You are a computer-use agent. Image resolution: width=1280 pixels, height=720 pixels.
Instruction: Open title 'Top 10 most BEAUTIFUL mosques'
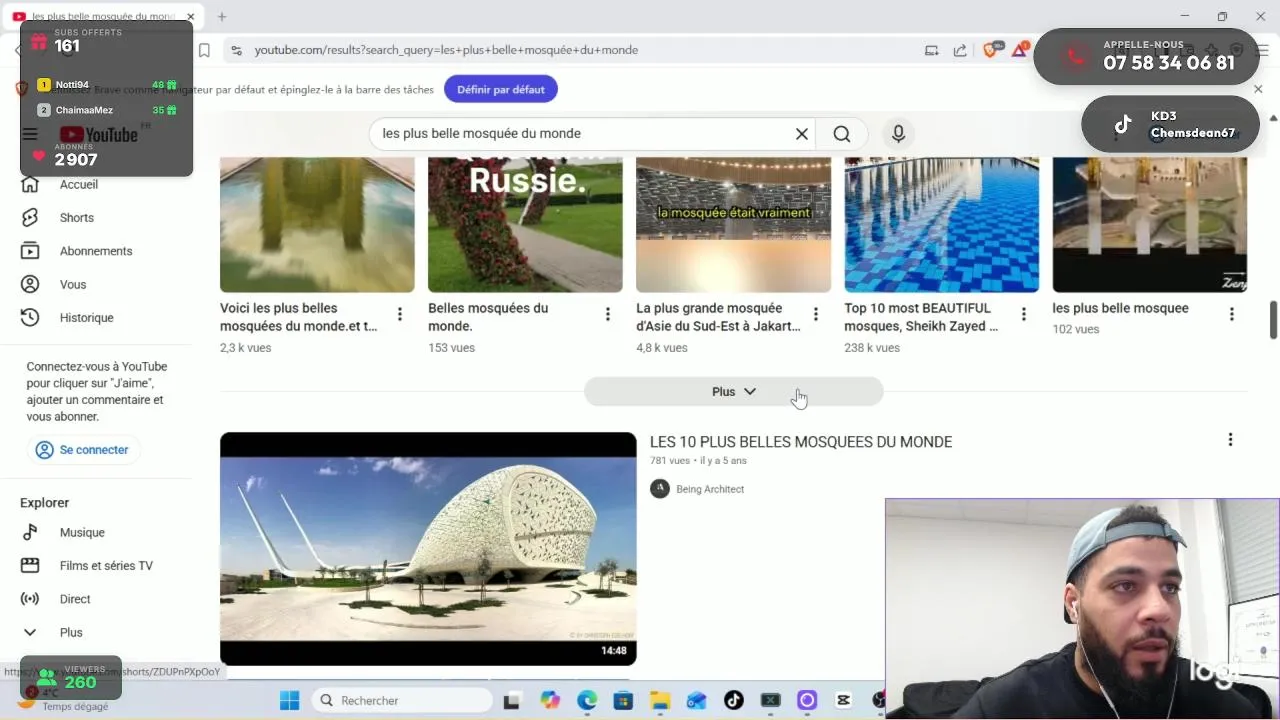(x=921, y=317)
